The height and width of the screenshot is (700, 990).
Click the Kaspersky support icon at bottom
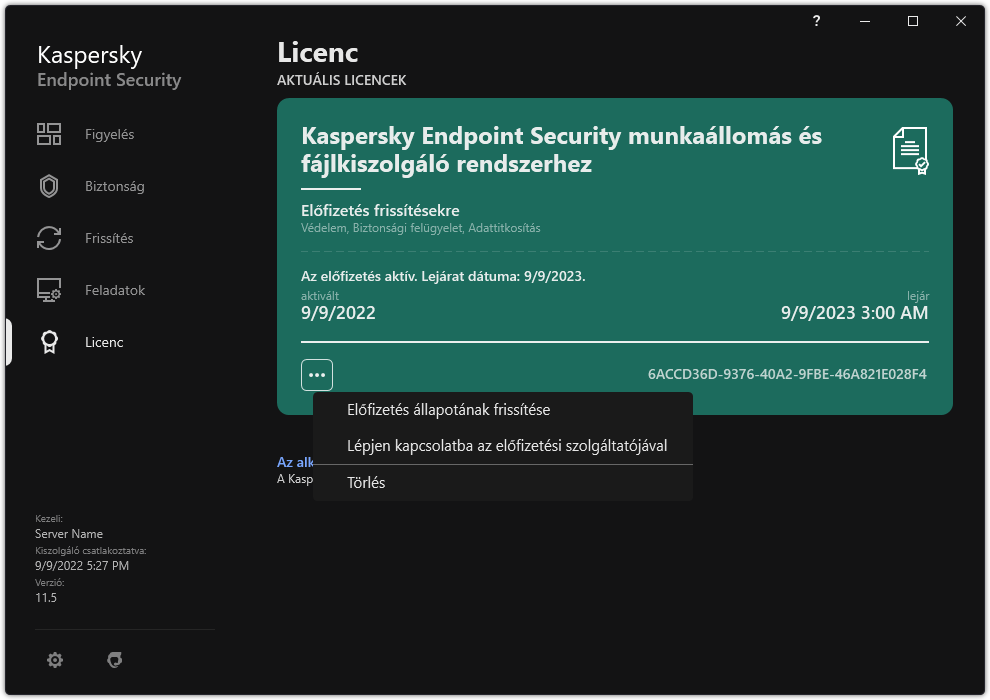[115, 660]
